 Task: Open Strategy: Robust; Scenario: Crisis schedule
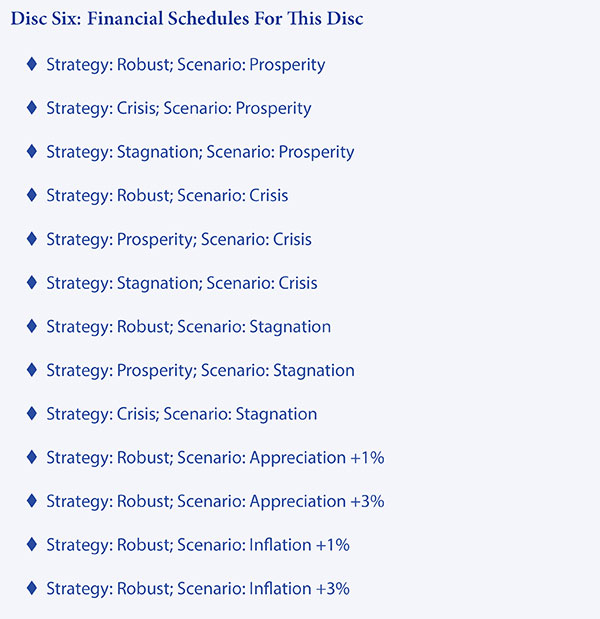tap(167, 195)
